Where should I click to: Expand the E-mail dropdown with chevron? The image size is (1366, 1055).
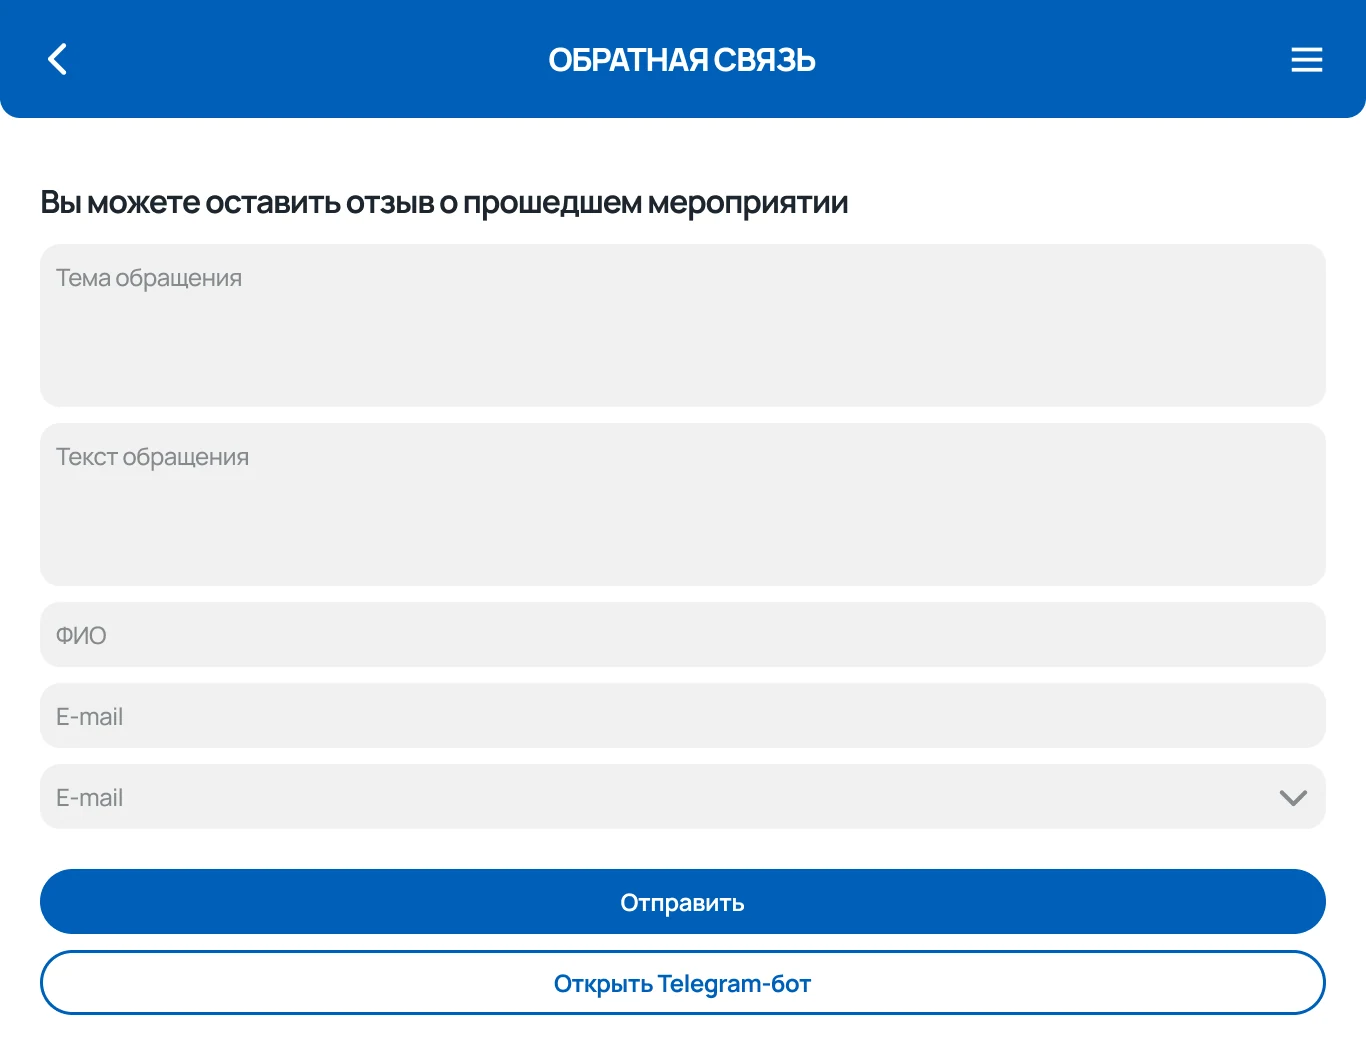[x=683, y=796]
